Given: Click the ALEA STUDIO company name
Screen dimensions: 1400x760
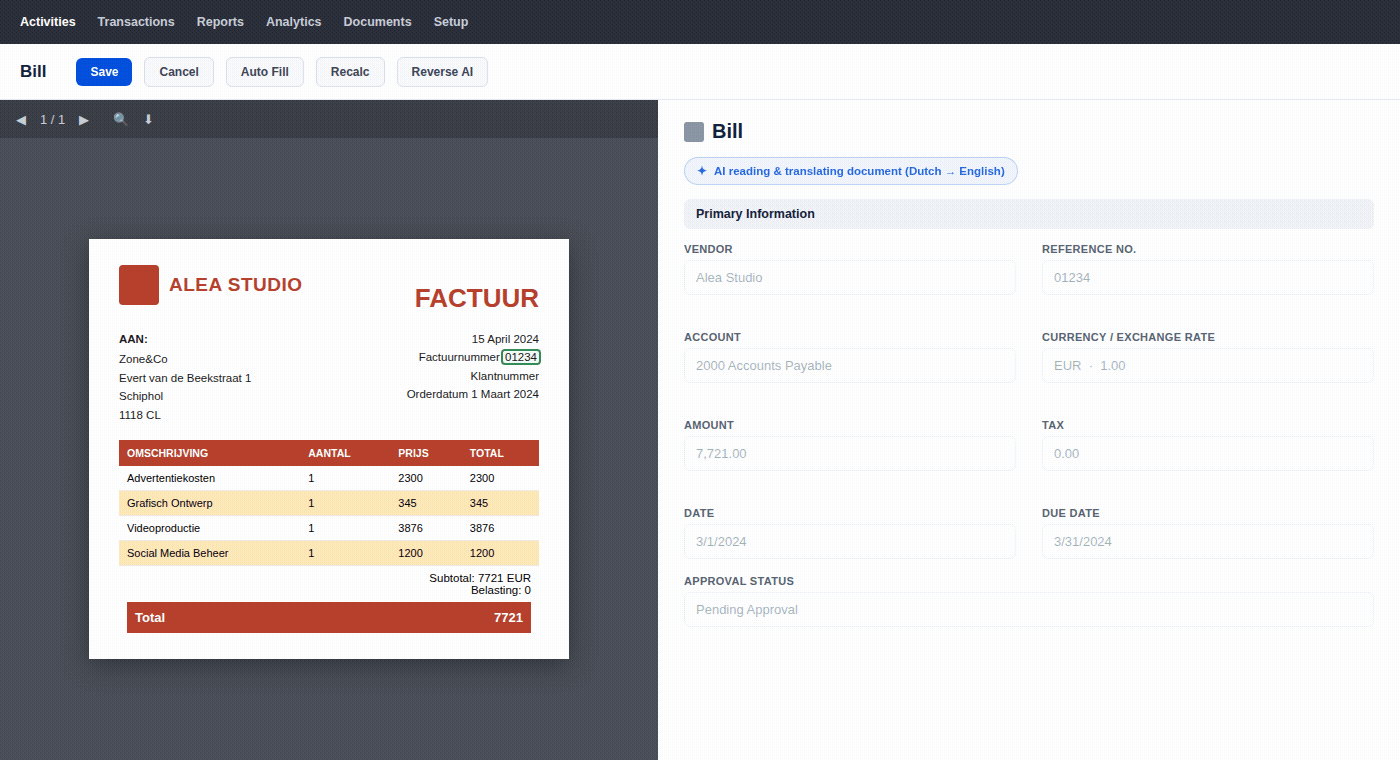Looking at the screenshot, I should tap(235, 285).
